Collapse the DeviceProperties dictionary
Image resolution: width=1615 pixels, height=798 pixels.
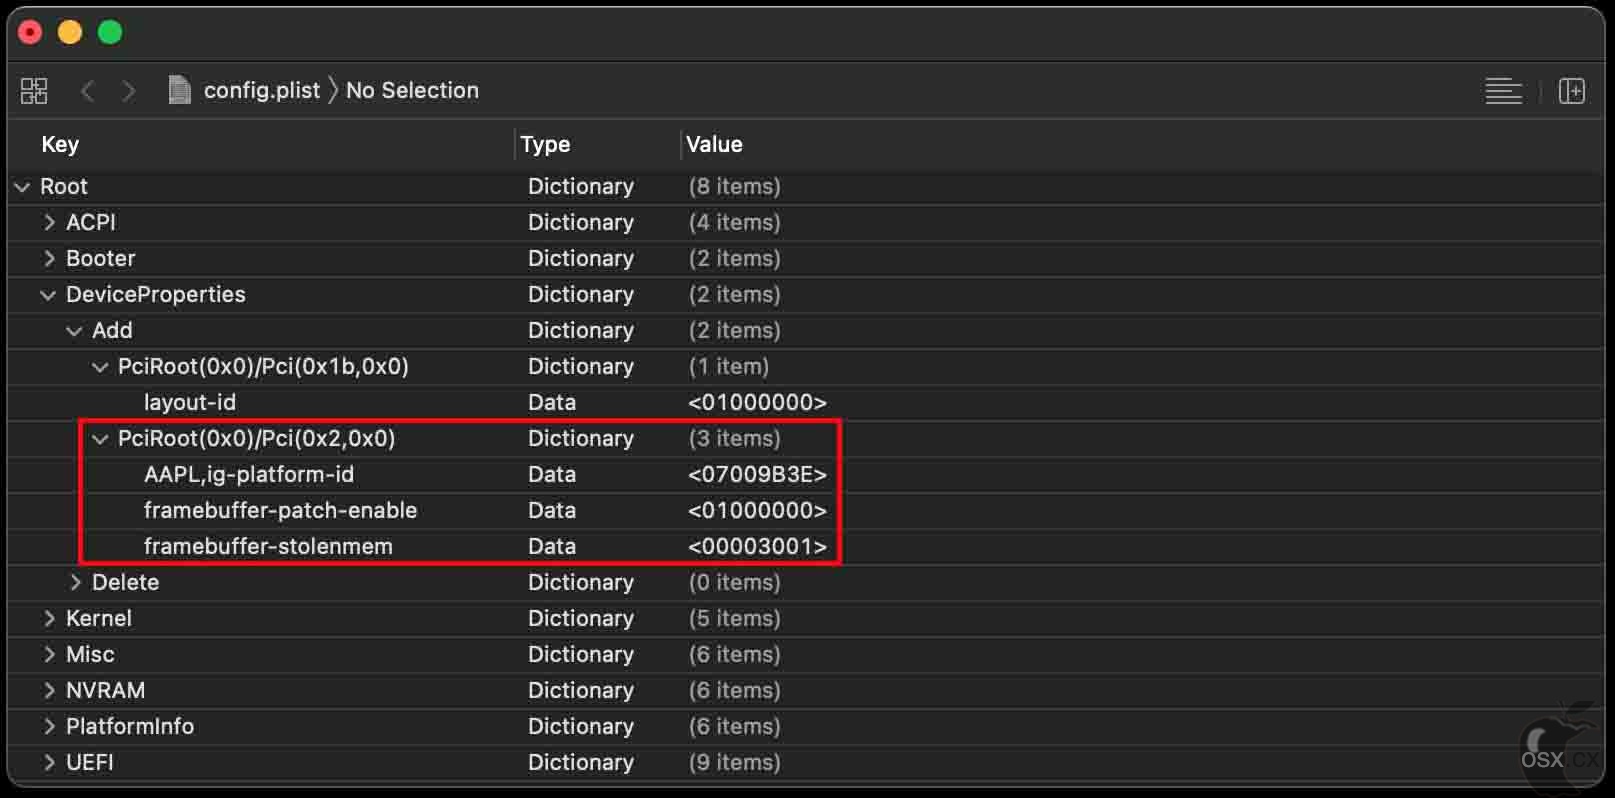(x=48, y=295)
